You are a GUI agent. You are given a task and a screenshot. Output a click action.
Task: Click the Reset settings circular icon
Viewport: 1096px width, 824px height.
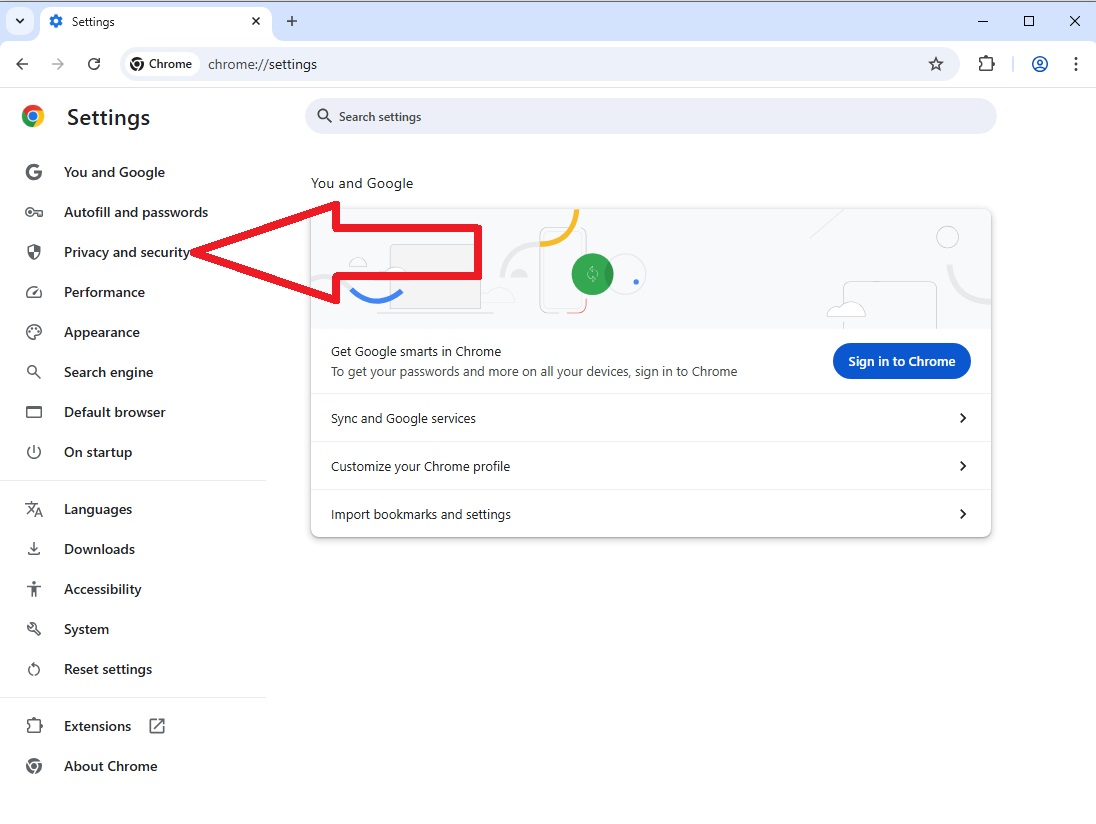[34, 670]
